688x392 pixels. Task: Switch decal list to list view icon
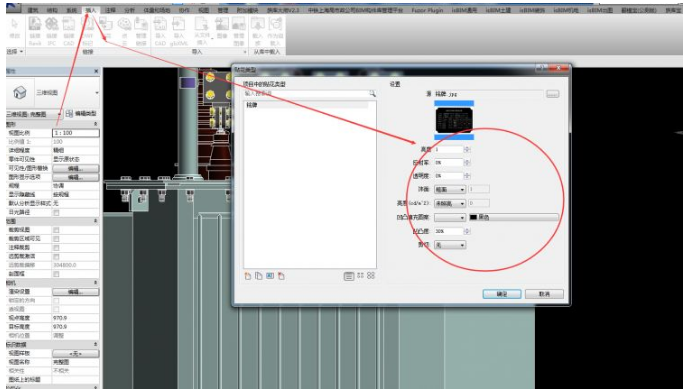349,276
